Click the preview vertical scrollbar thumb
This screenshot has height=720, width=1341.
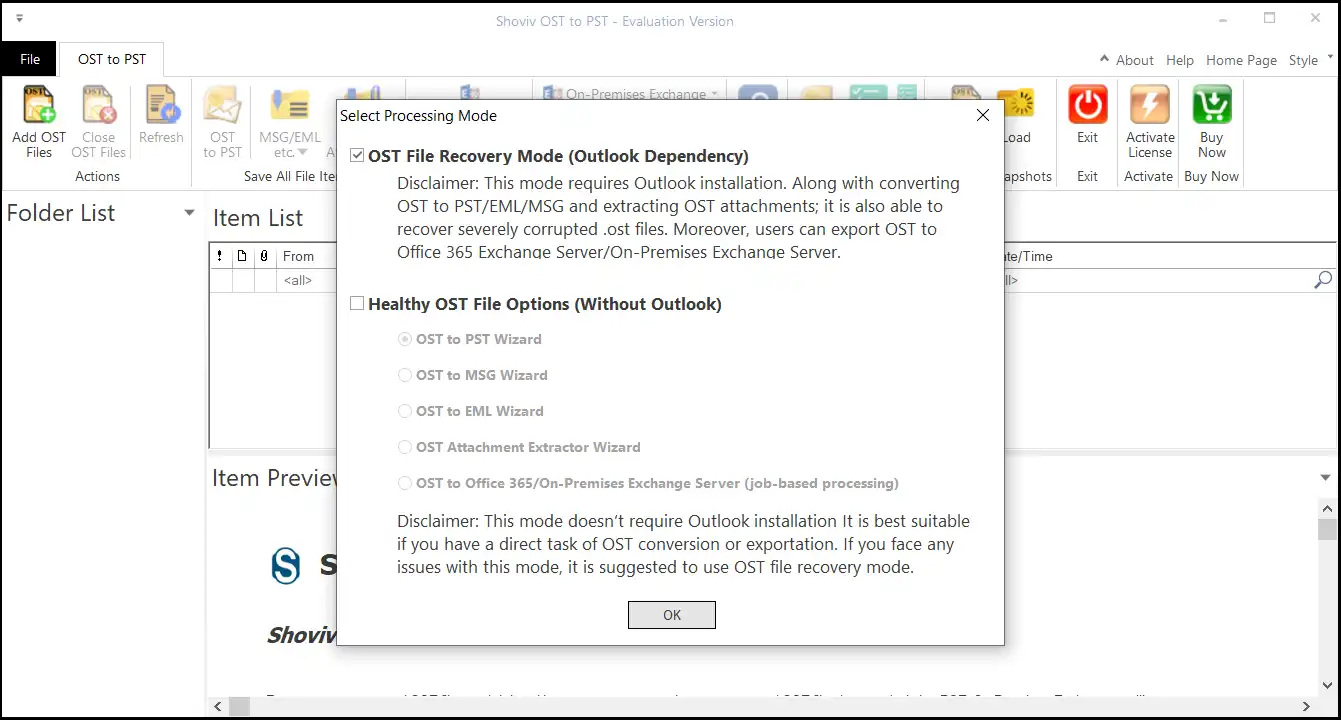(1327, 530)
